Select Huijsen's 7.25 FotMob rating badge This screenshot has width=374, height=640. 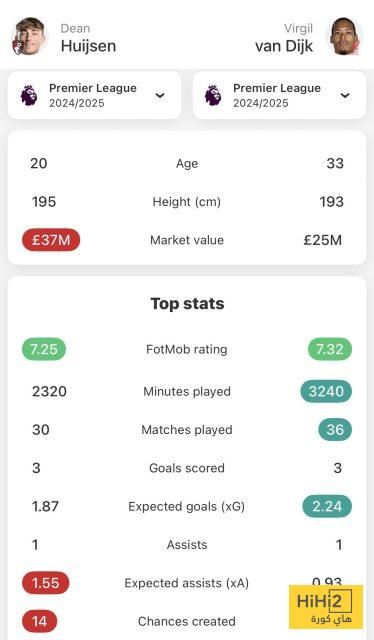tap(44, 349)
